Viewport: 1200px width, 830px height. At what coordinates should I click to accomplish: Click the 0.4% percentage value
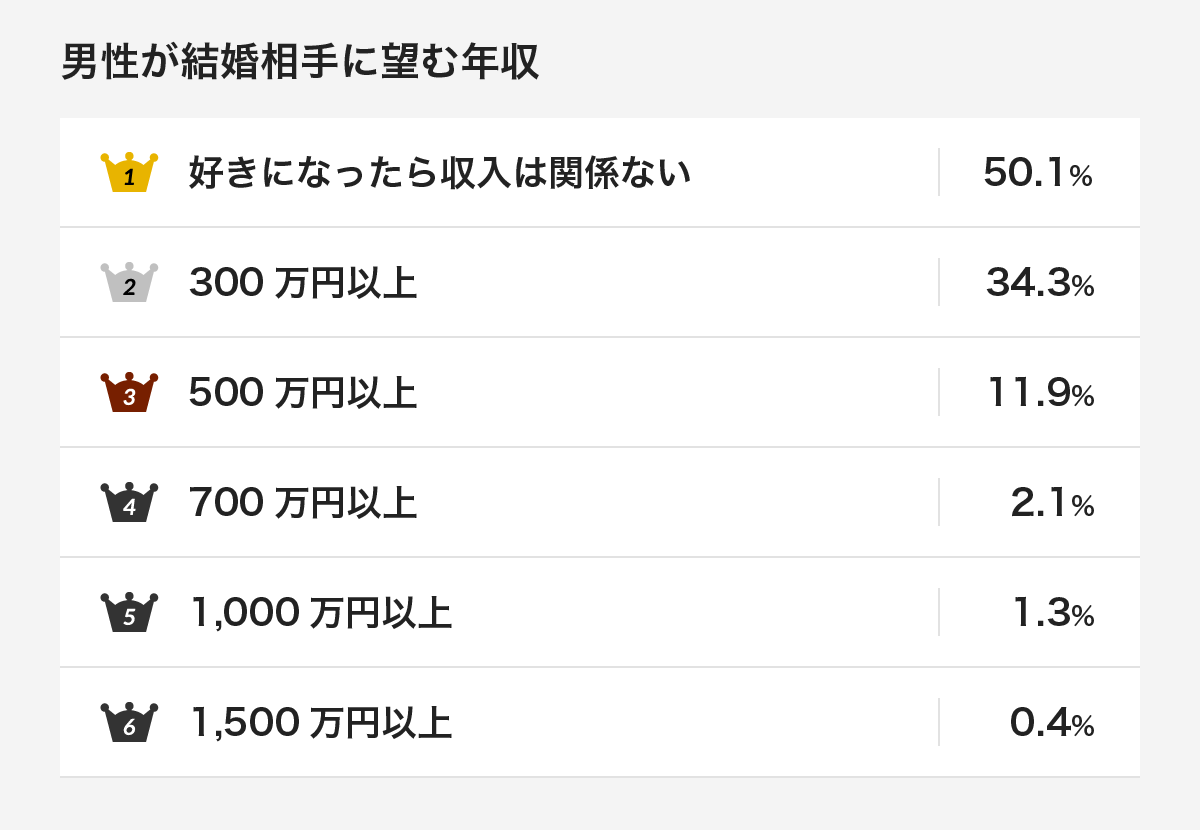coord(1053,724)
